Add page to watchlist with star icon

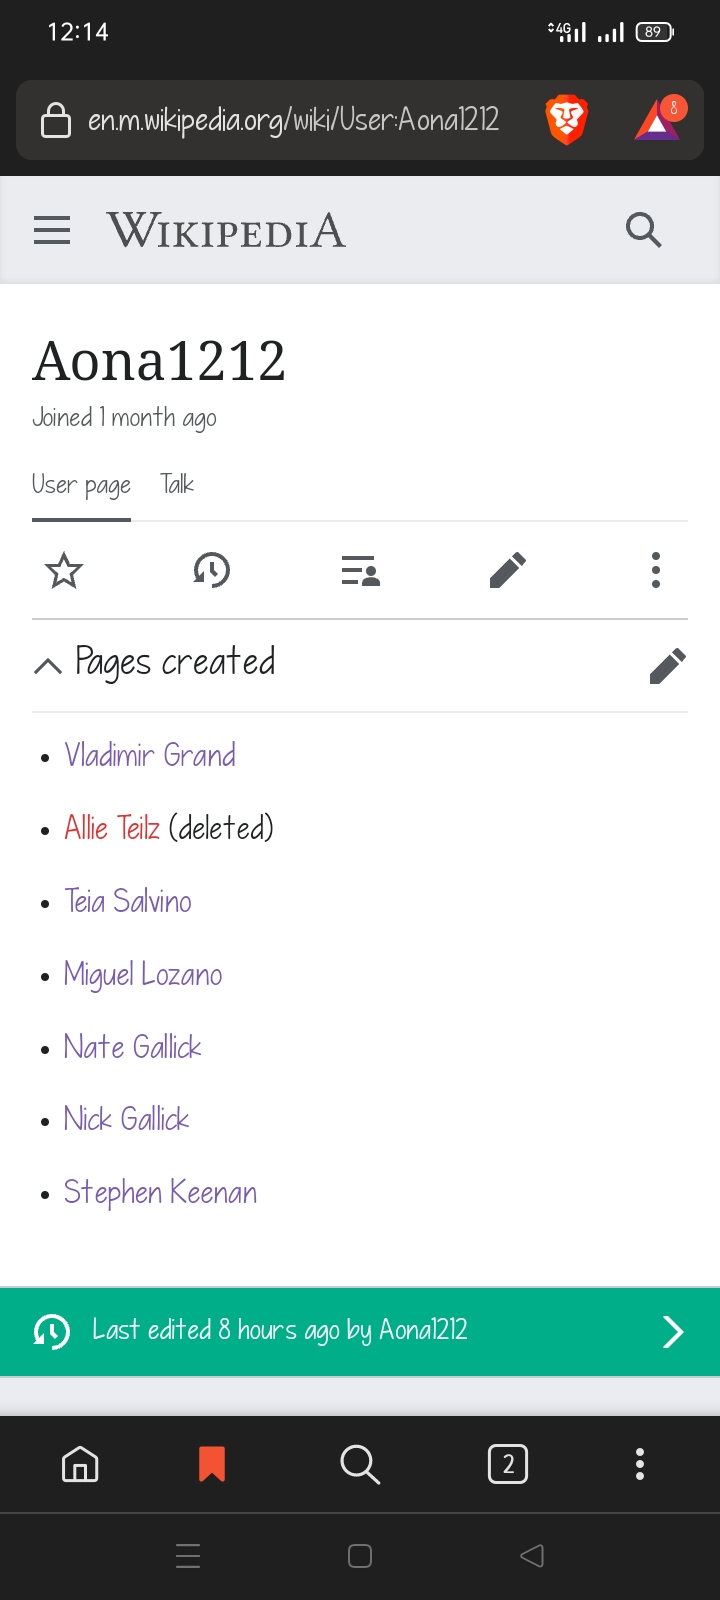(64, 571)
